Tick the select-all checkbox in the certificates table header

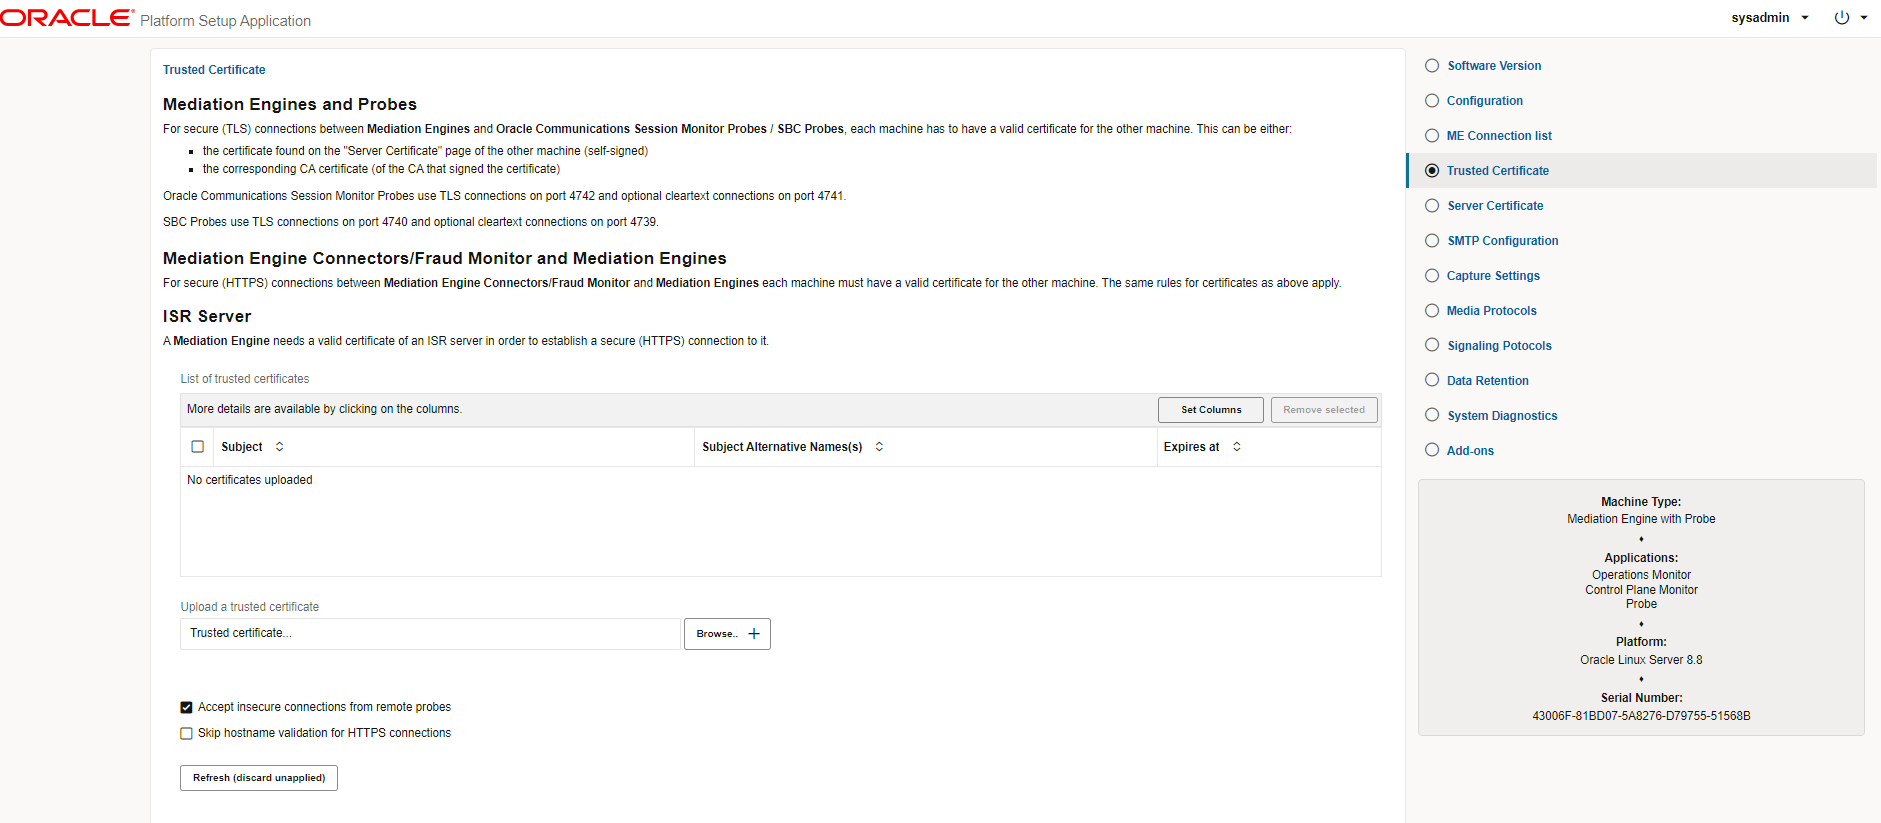[198, 447]
